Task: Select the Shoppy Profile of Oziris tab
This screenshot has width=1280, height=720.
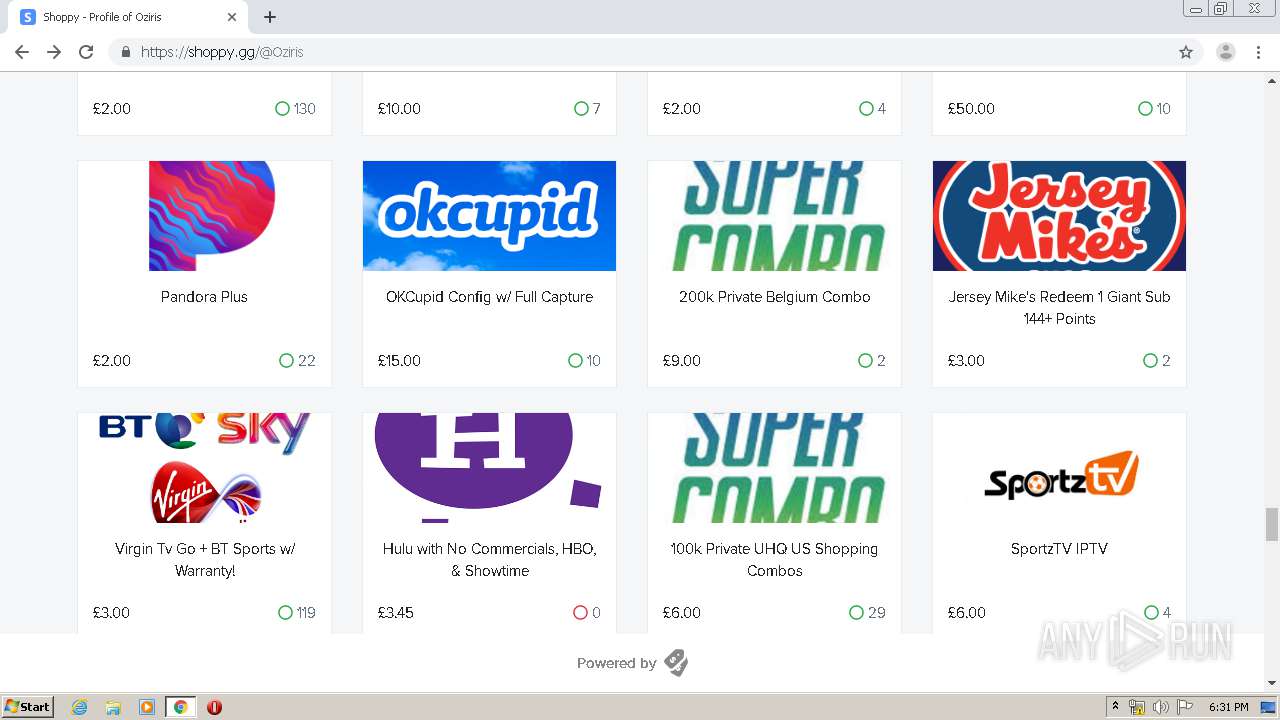Action: tap(120, 17)
